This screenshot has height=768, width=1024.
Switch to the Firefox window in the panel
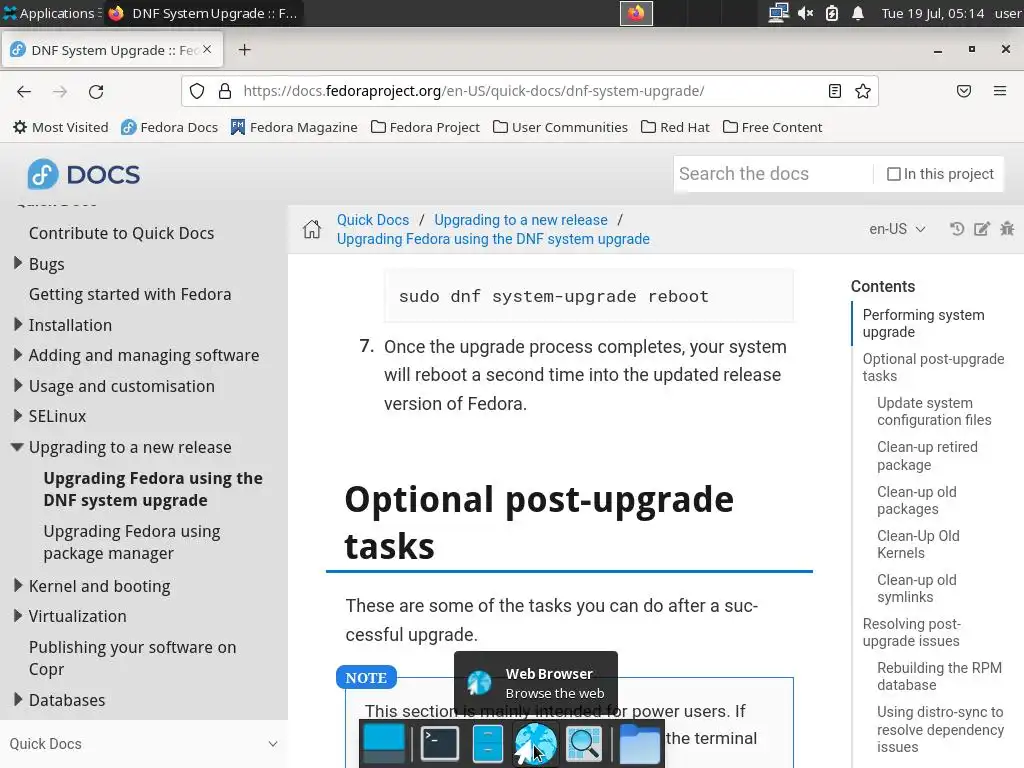[x=202, y=13]
